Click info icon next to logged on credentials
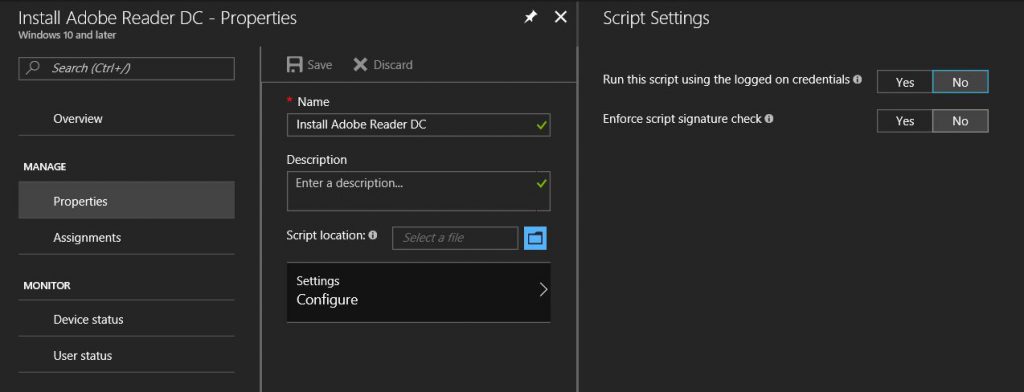Viewport: 1024px width, 392px height. click(x=857, y=80)
